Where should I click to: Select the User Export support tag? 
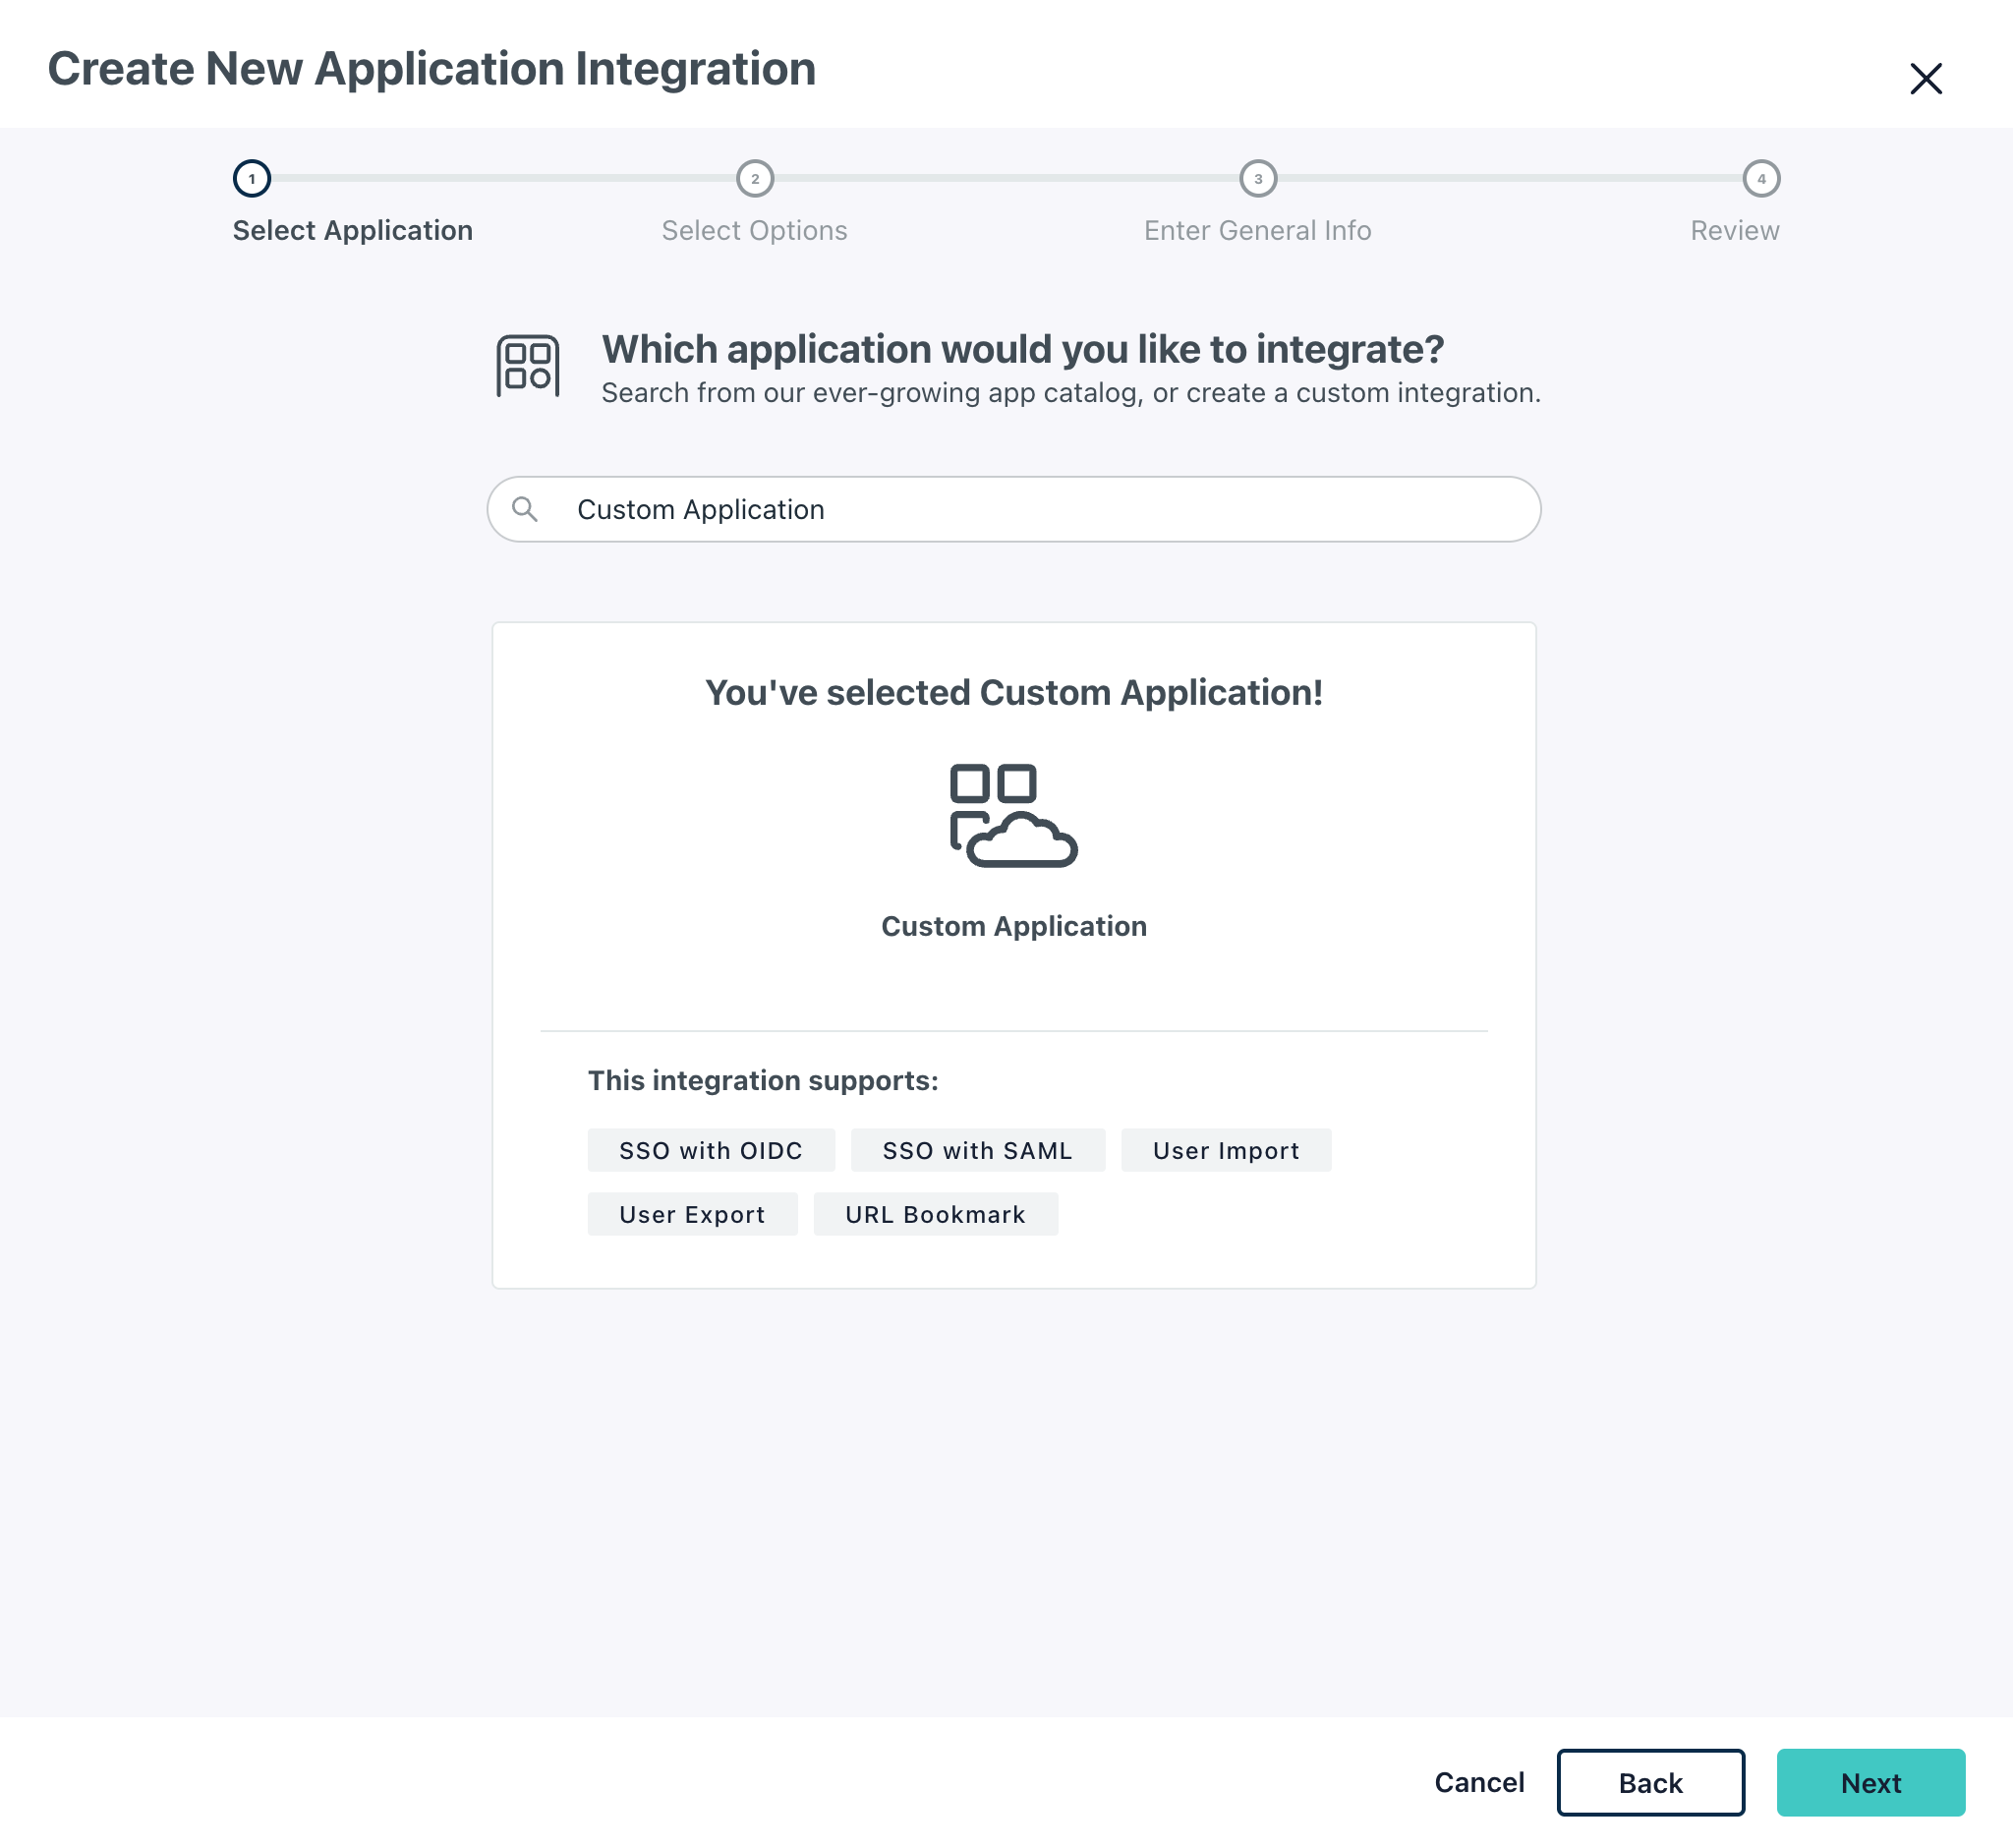(692, 1213)
